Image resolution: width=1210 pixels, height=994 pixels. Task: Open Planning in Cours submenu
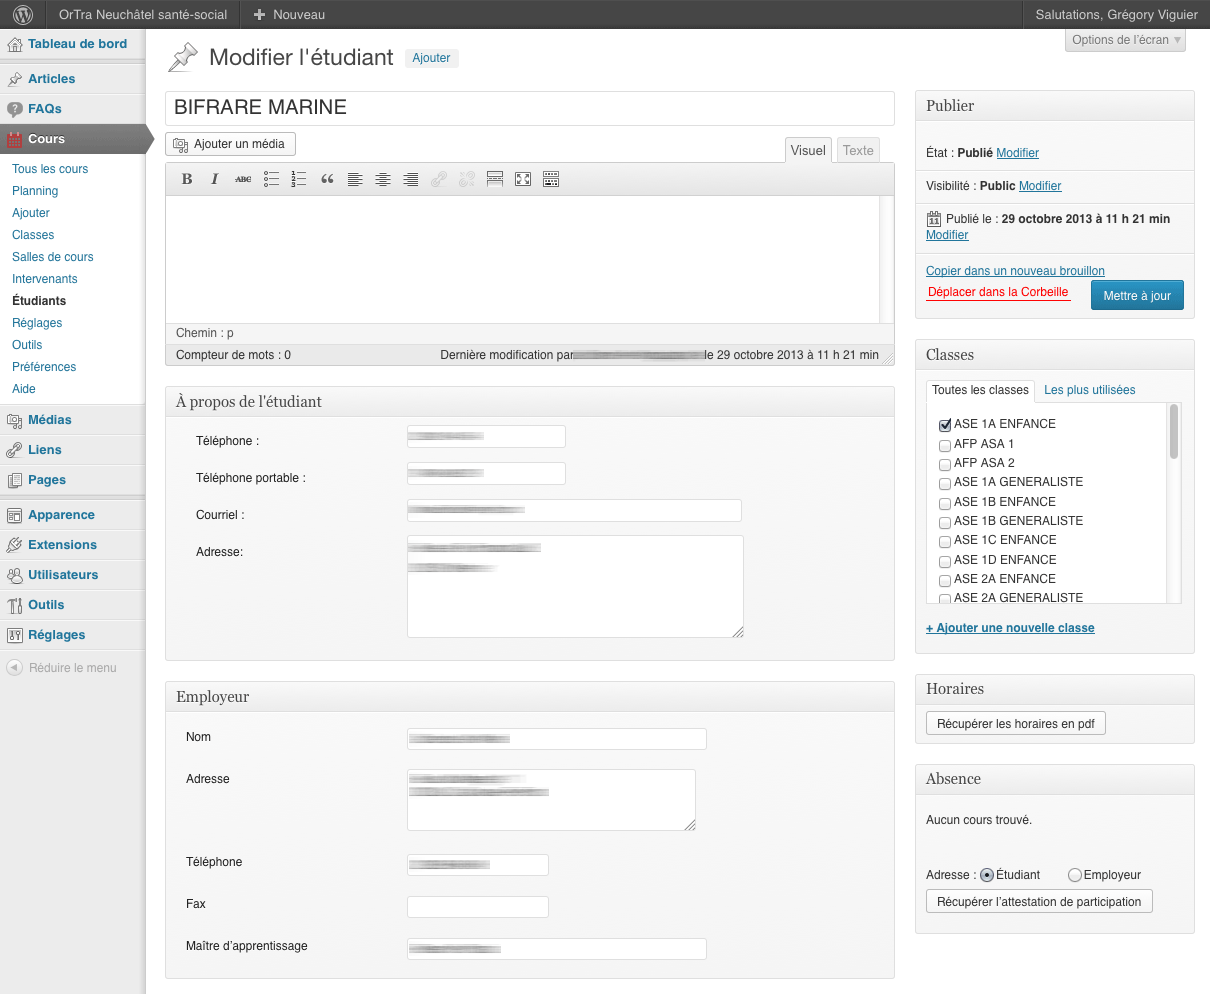point(35,191)
